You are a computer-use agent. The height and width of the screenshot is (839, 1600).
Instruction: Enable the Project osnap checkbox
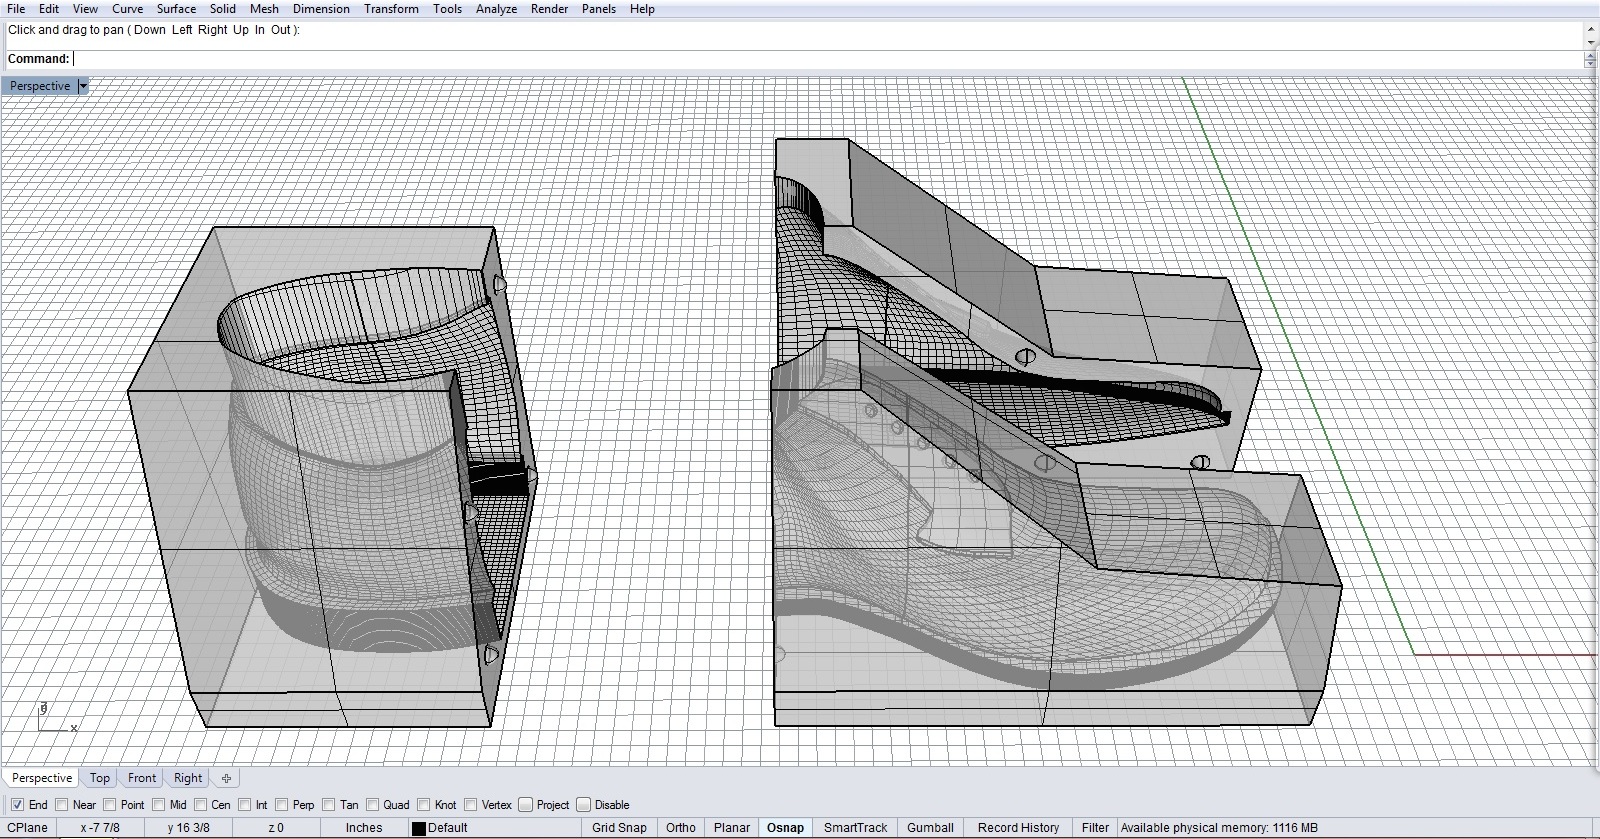[x=526, y=805]
